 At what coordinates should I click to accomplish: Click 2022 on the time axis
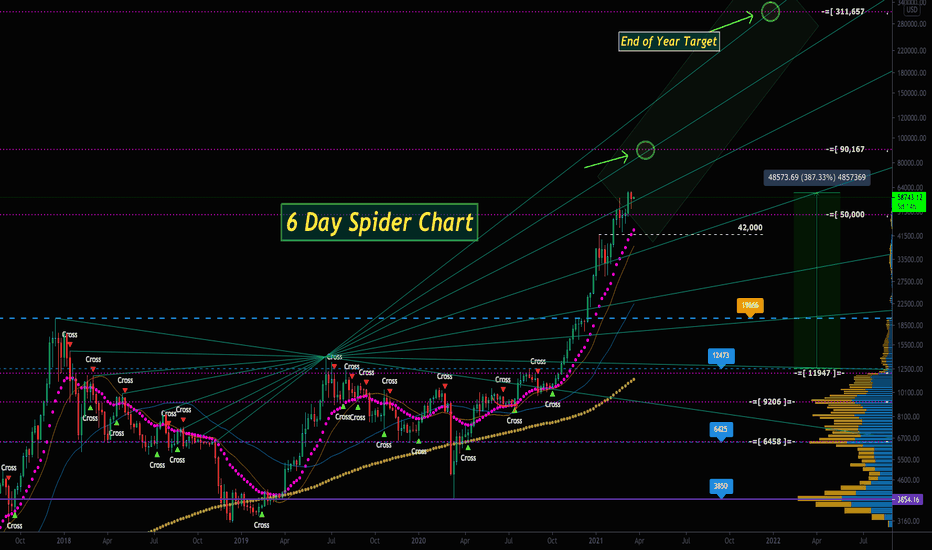[x=773, y=540]
